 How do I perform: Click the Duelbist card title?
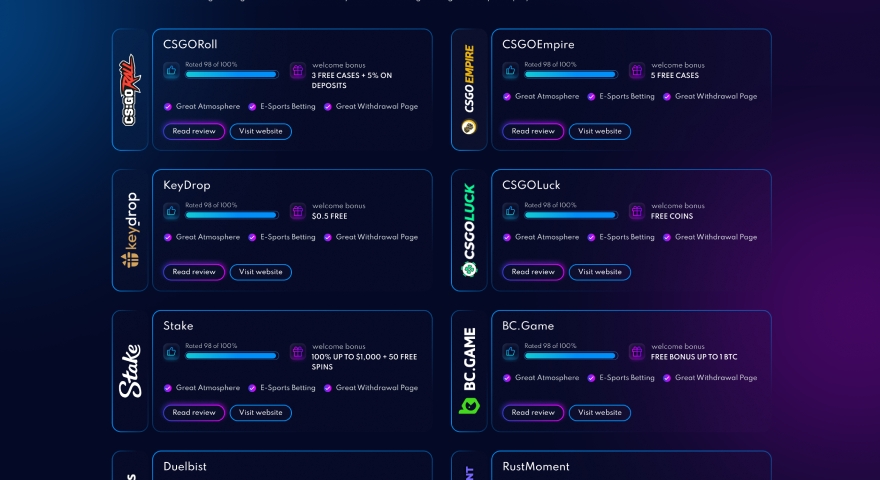point(185,467)
